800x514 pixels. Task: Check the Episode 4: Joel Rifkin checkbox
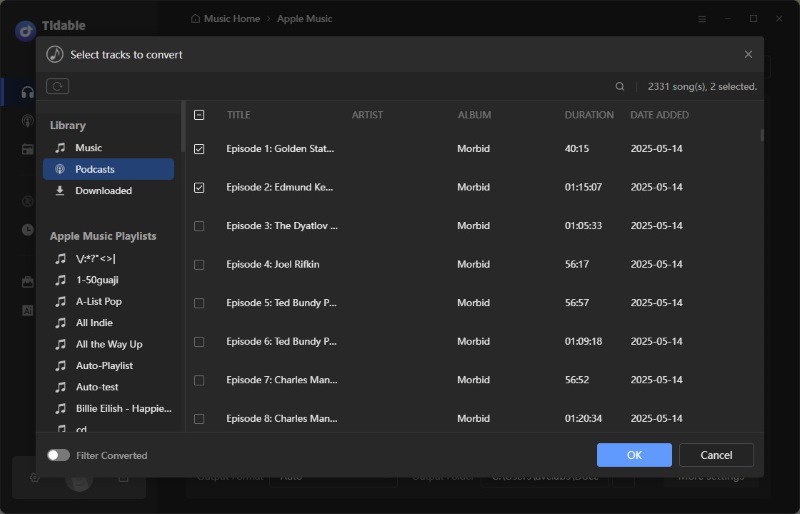pos(199,264)
